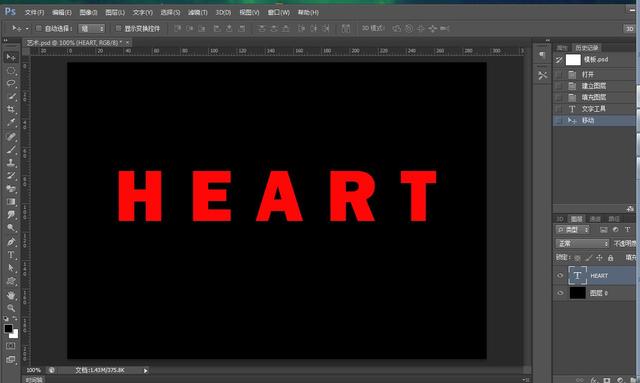Open status bar document info arrow

click(x=145, y=371)
